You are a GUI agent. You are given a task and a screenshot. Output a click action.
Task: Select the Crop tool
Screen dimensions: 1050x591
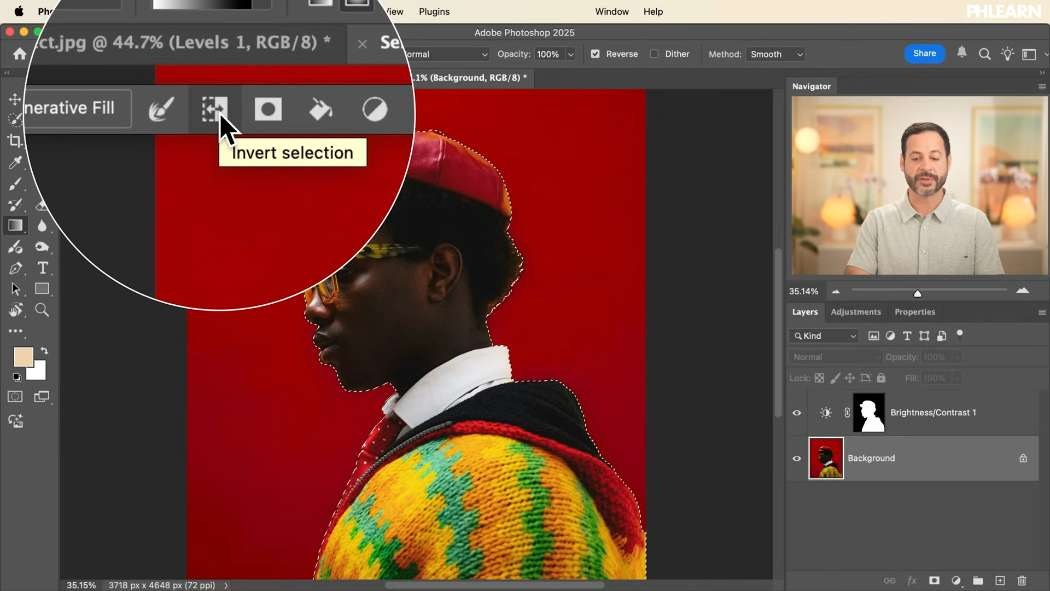coord(15,141)
